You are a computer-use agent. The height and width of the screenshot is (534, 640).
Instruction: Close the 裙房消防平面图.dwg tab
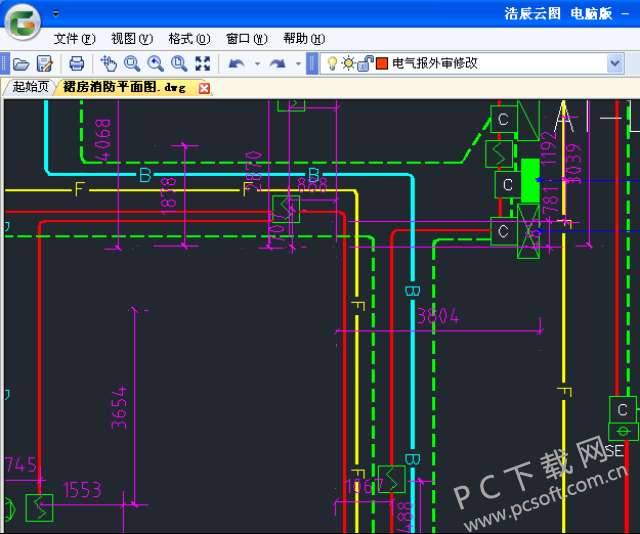click(205, 88)
